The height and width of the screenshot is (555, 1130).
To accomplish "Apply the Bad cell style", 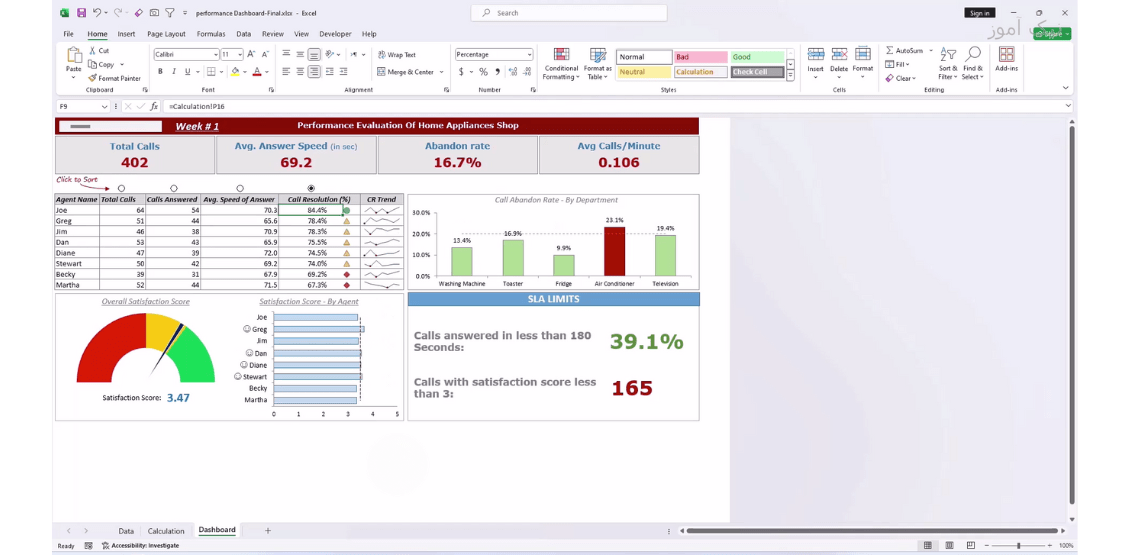I will pos(700,57).
